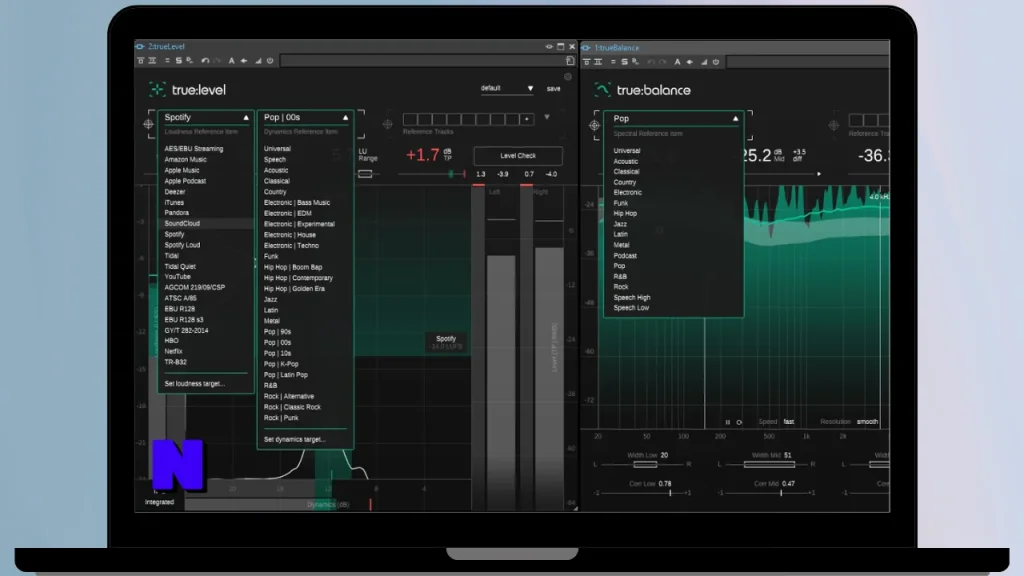Click the circle icon next to pause in true:balance
This screenshot has height=576, width=1024.
coord(739,423)
